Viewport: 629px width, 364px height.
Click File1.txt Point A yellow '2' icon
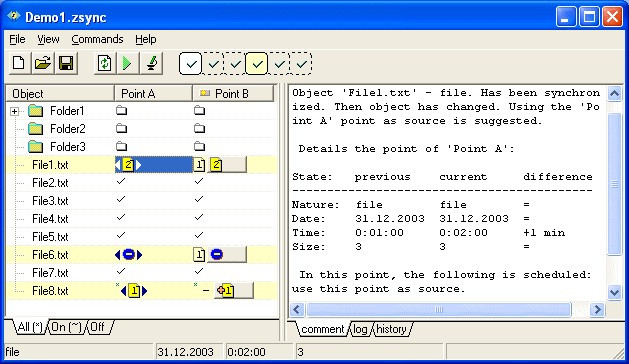click(128, 165)
